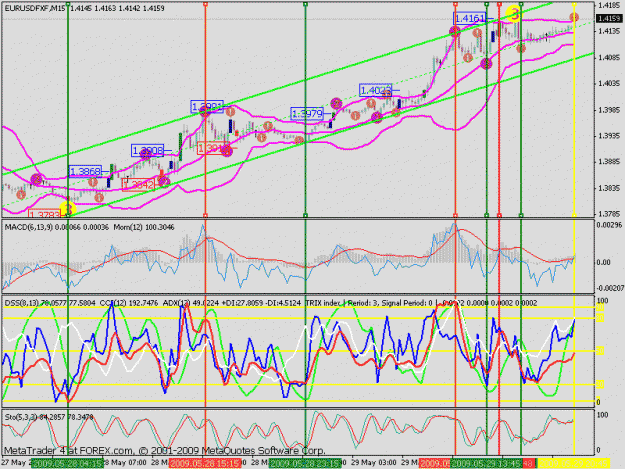Click the 1.3935 price axis value

click(x=608, y=136)
